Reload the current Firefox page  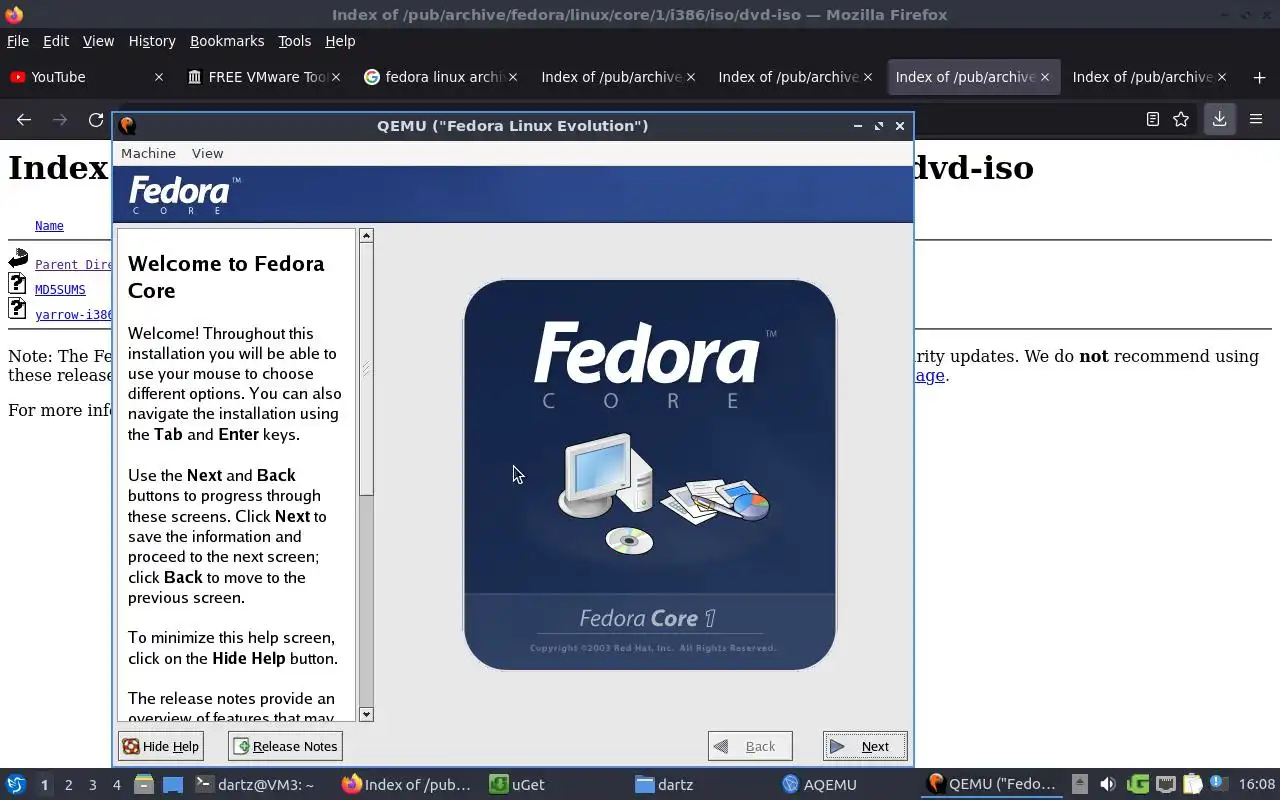(96, 120)
